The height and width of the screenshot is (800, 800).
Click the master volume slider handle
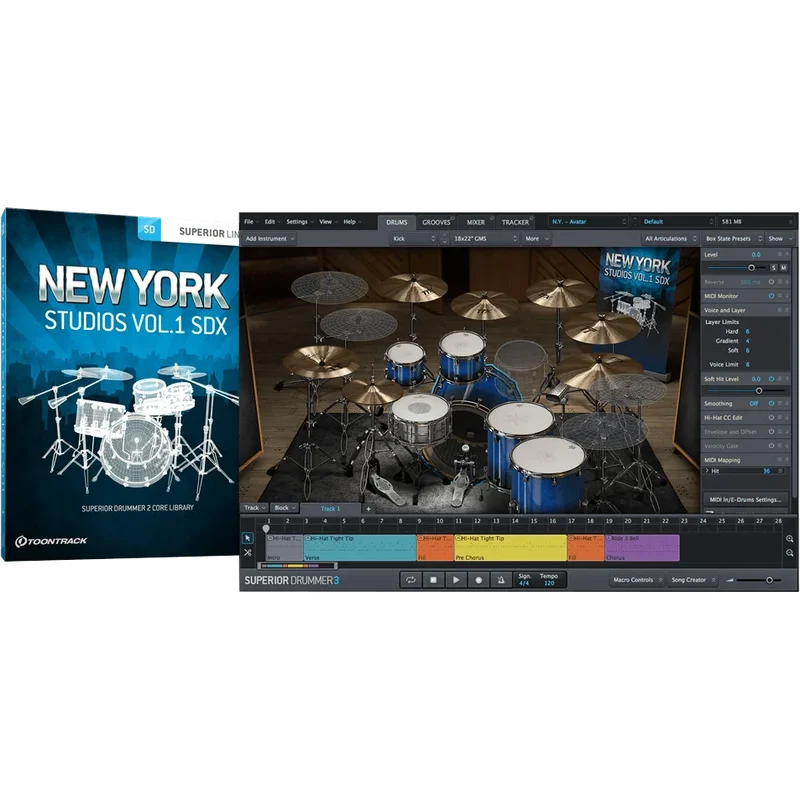pyautogui.click(x=769, y=580)
